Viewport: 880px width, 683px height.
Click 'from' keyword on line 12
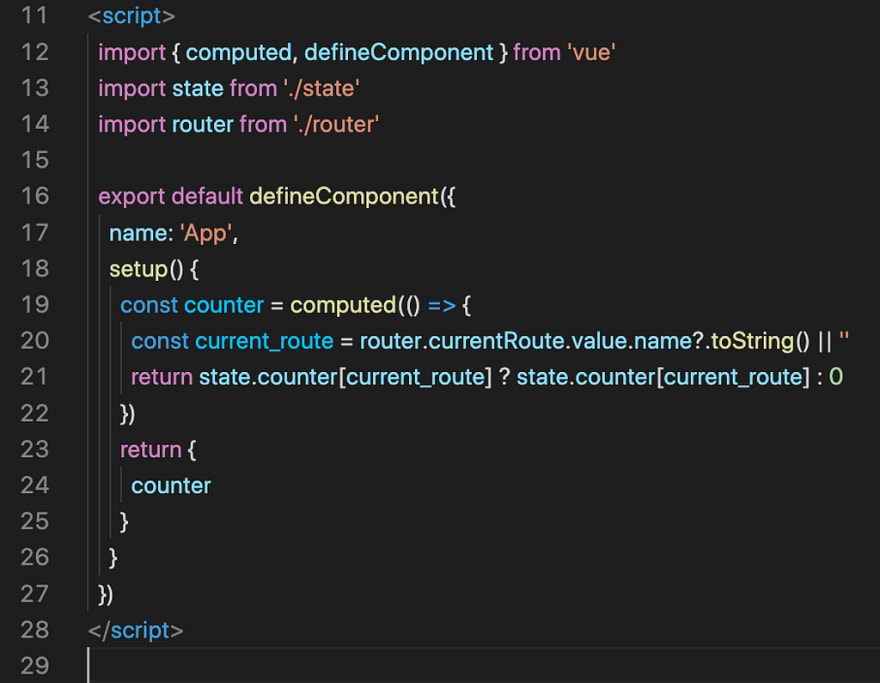[x=537, y=52]
